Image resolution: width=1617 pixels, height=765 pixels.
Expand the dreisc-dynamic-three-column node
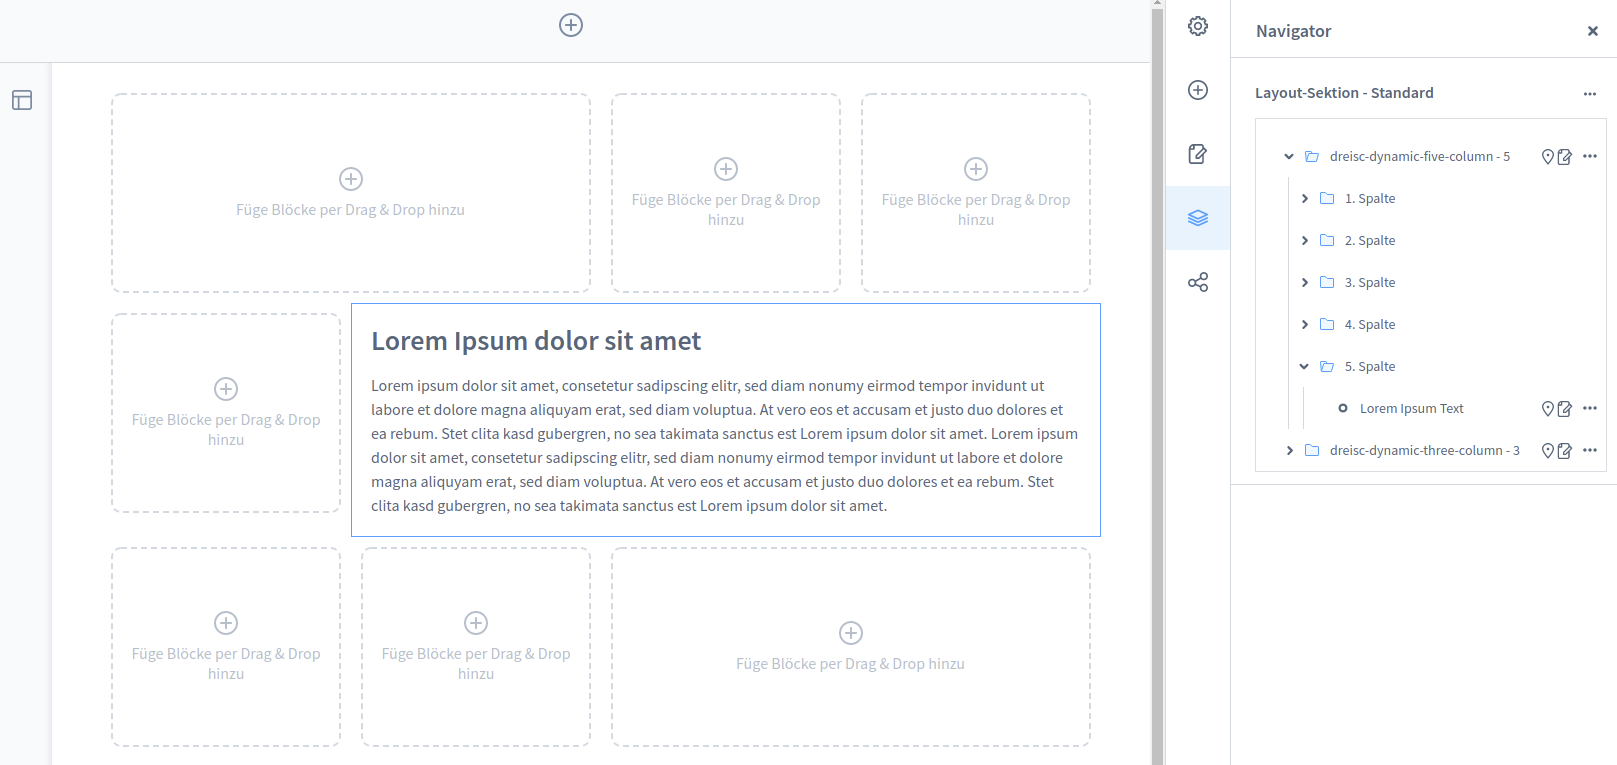[x=1289, y=450]
